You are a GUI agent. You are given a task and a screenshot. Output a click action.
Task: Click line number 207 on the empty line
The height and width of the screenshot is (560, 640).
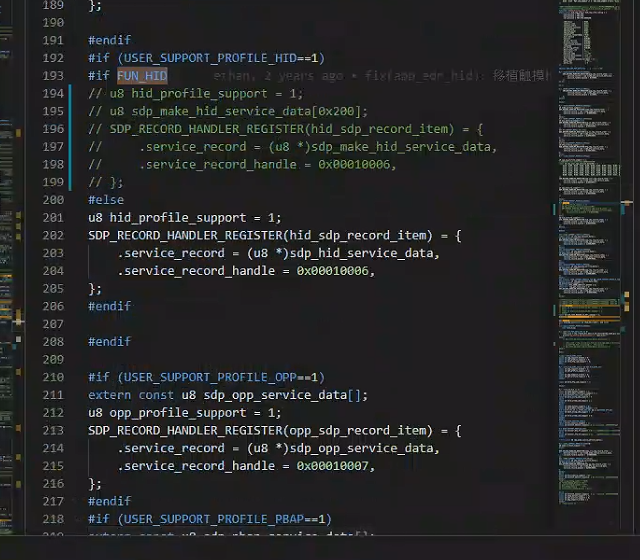tap(53, 324)
